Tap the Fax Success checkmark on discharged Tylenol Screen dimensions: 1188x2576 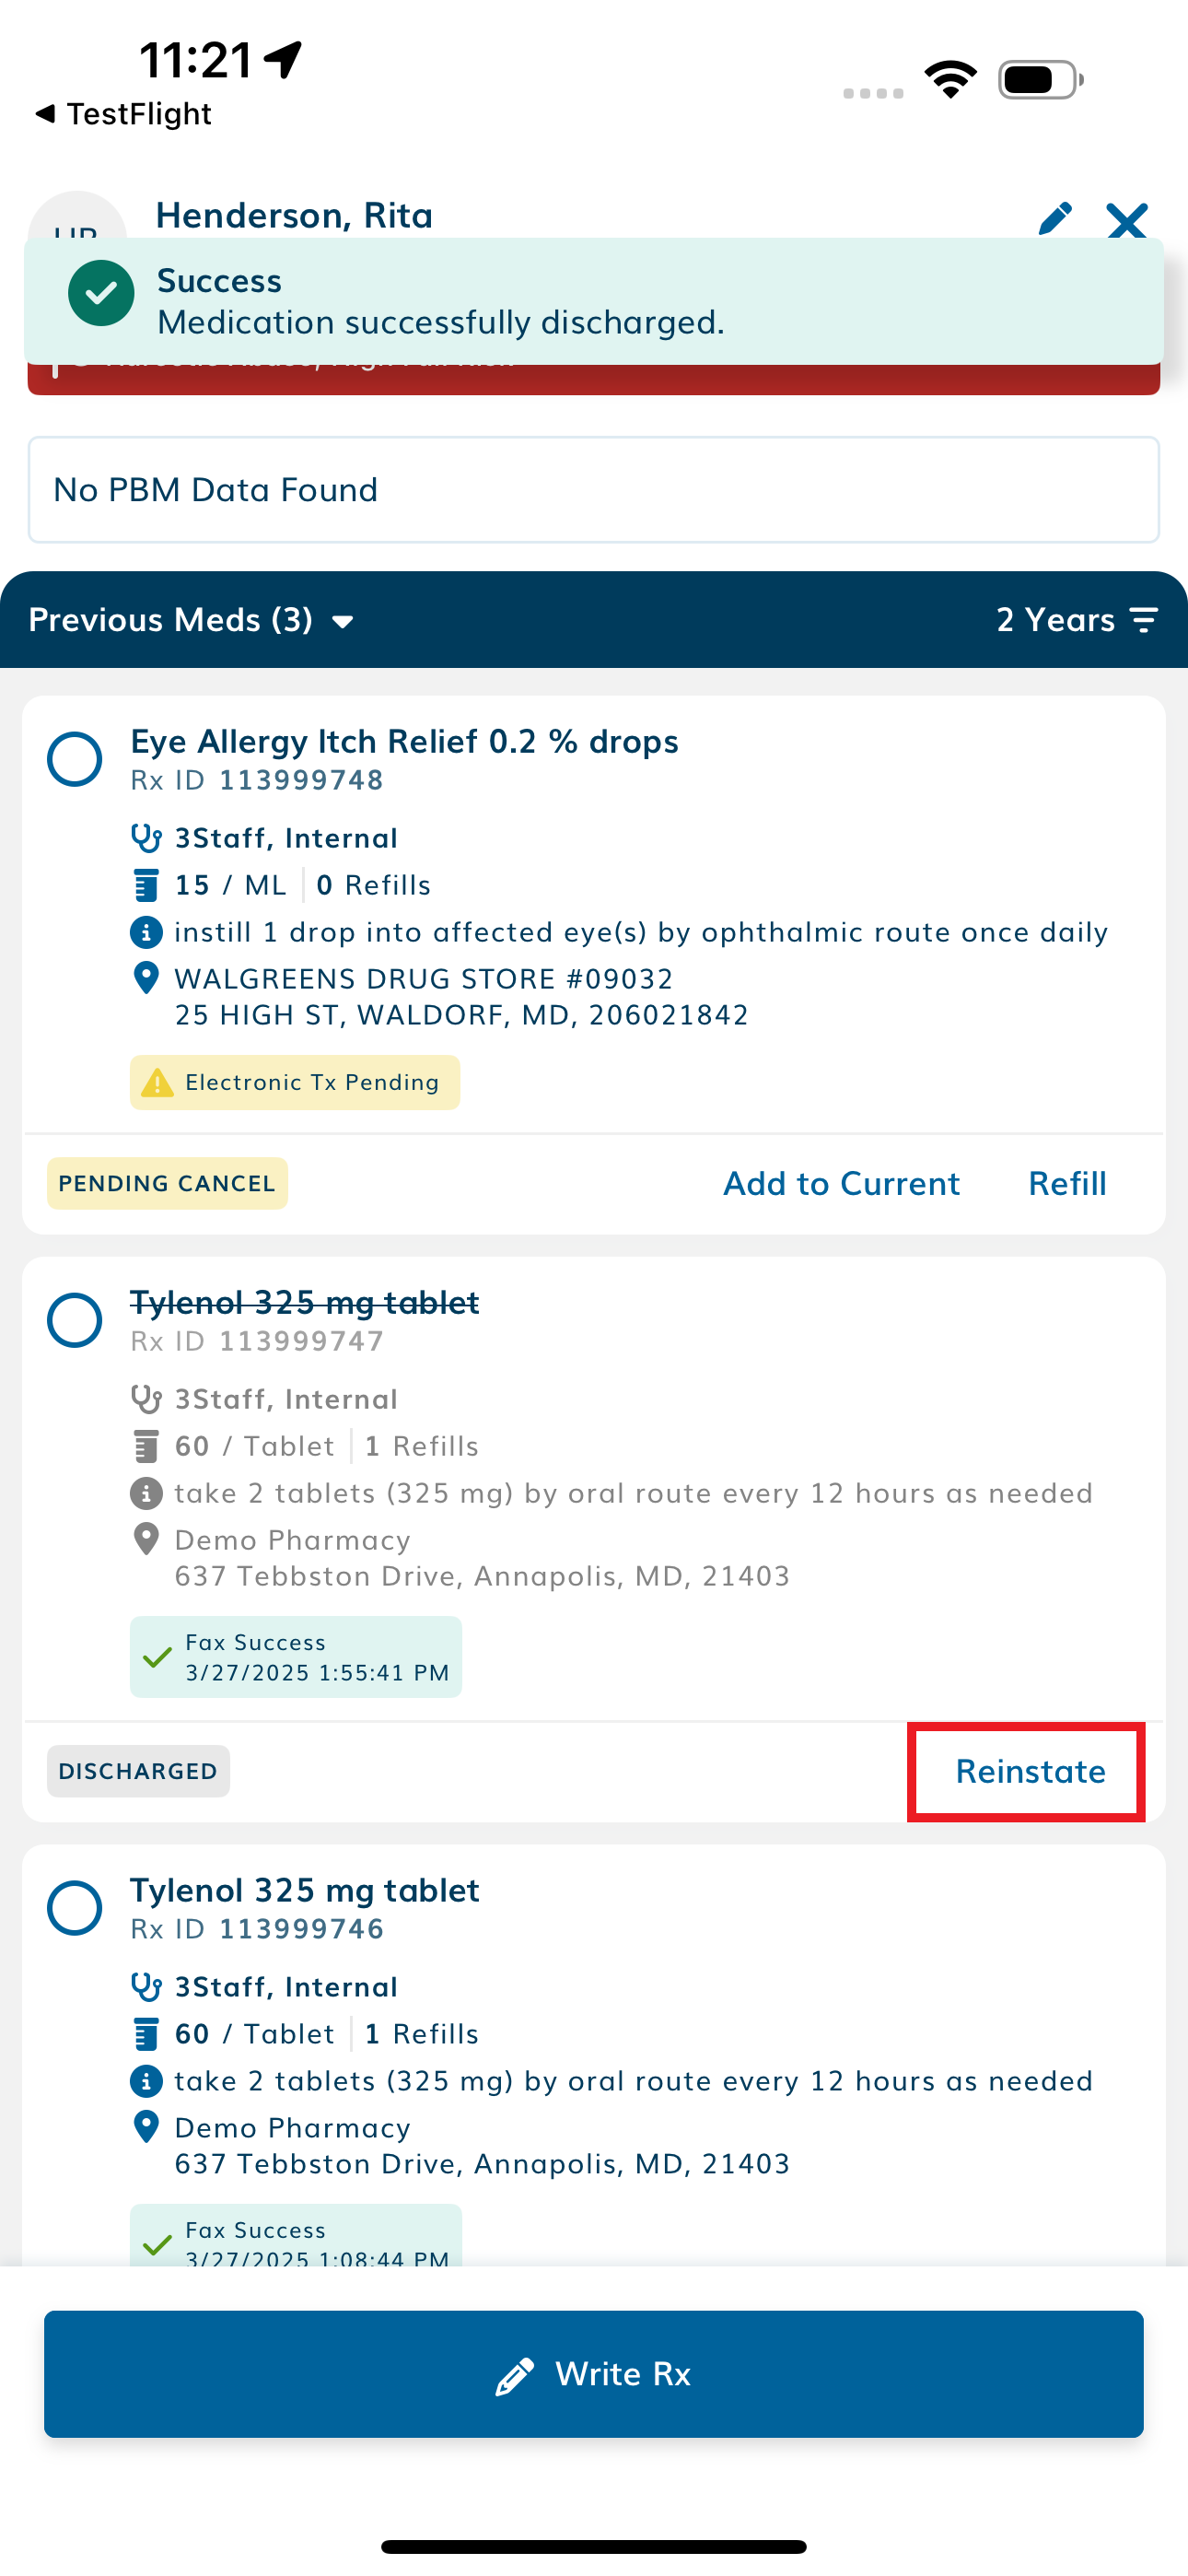[x=157, y=1657]
